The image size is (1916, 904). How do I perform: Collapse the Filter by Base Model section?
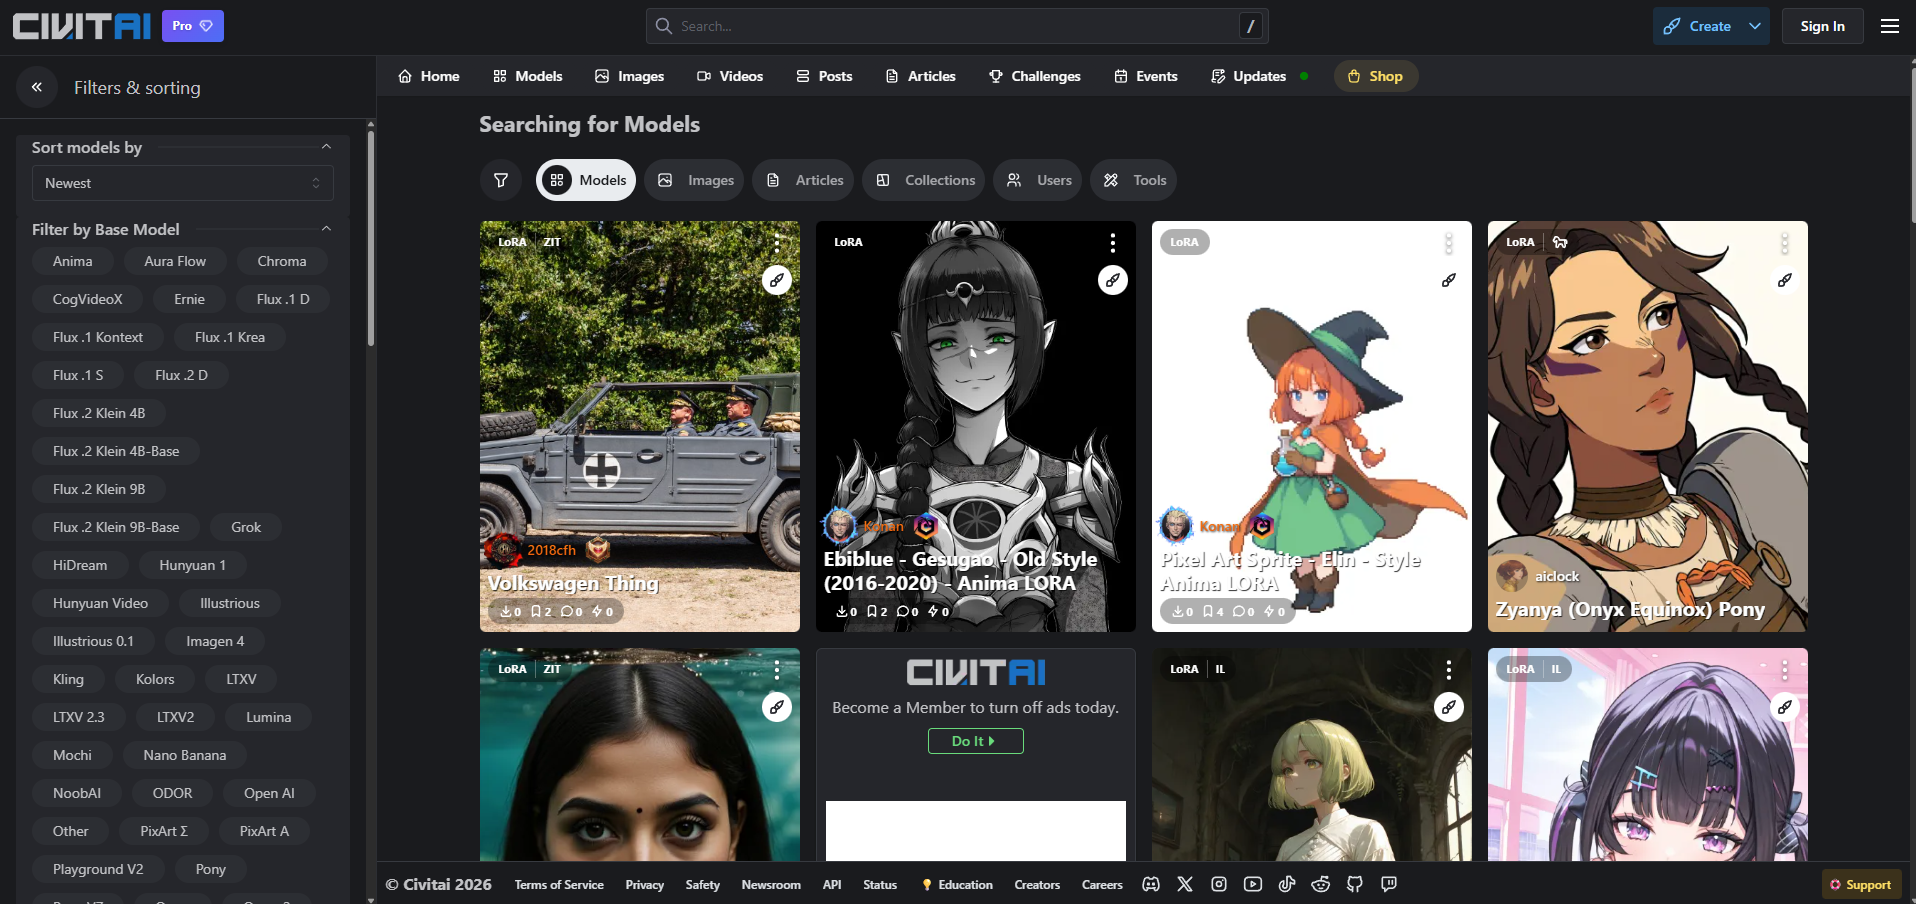[326, 229]
